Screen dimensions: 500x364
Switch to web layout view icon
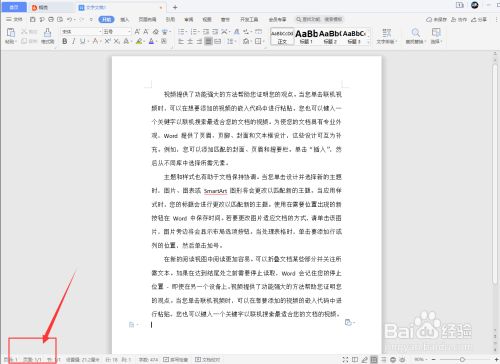(393, 359)
